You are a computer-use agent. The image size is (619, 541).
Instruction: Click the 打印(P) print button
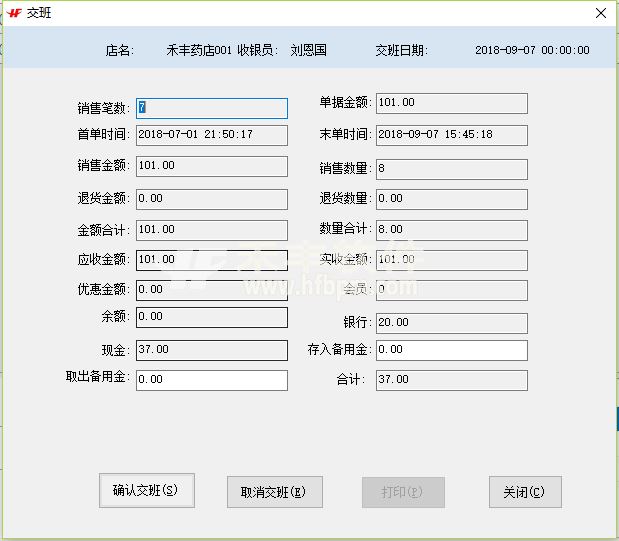[403, 492]
